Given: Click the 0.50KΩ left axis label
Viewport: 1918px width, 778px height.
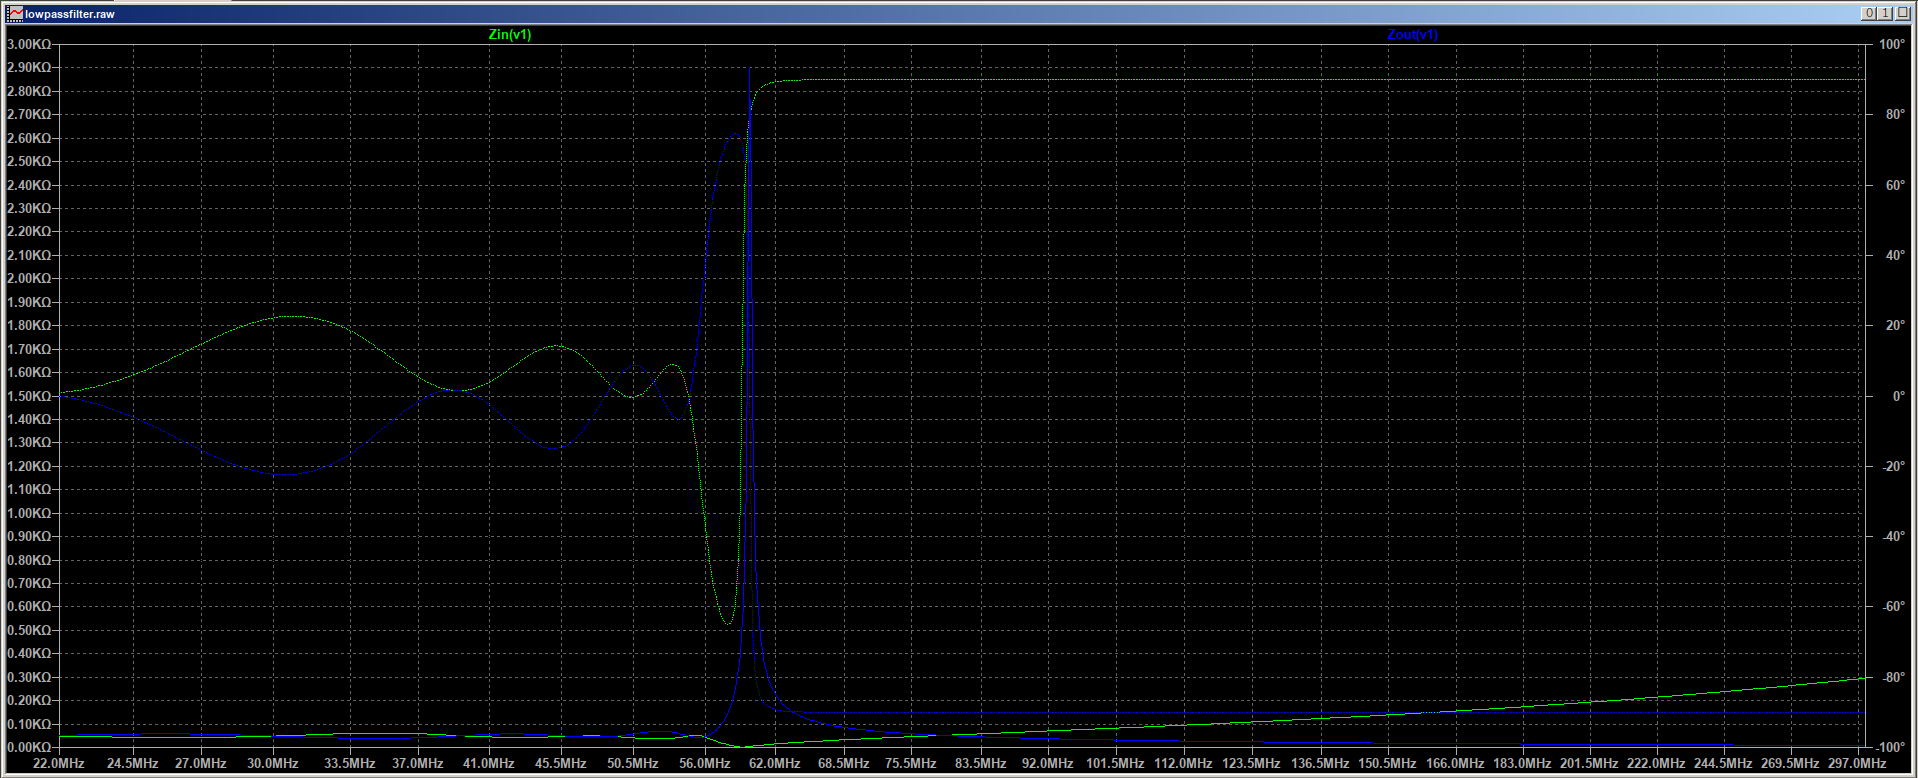Looking at the screenshot, I should (x=29, y=630).
